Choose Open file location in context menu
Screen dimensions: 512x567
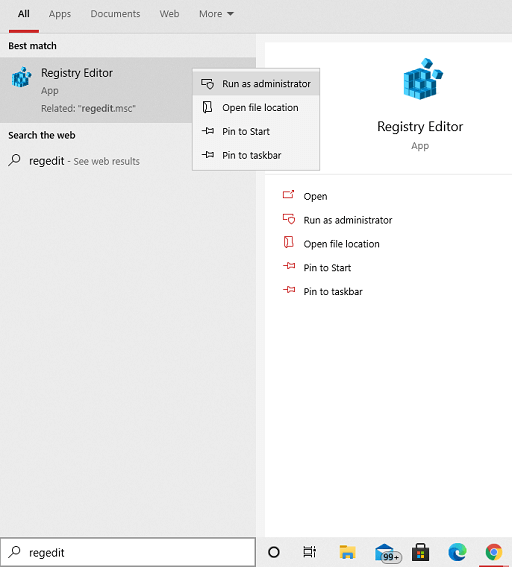(256, 107)
